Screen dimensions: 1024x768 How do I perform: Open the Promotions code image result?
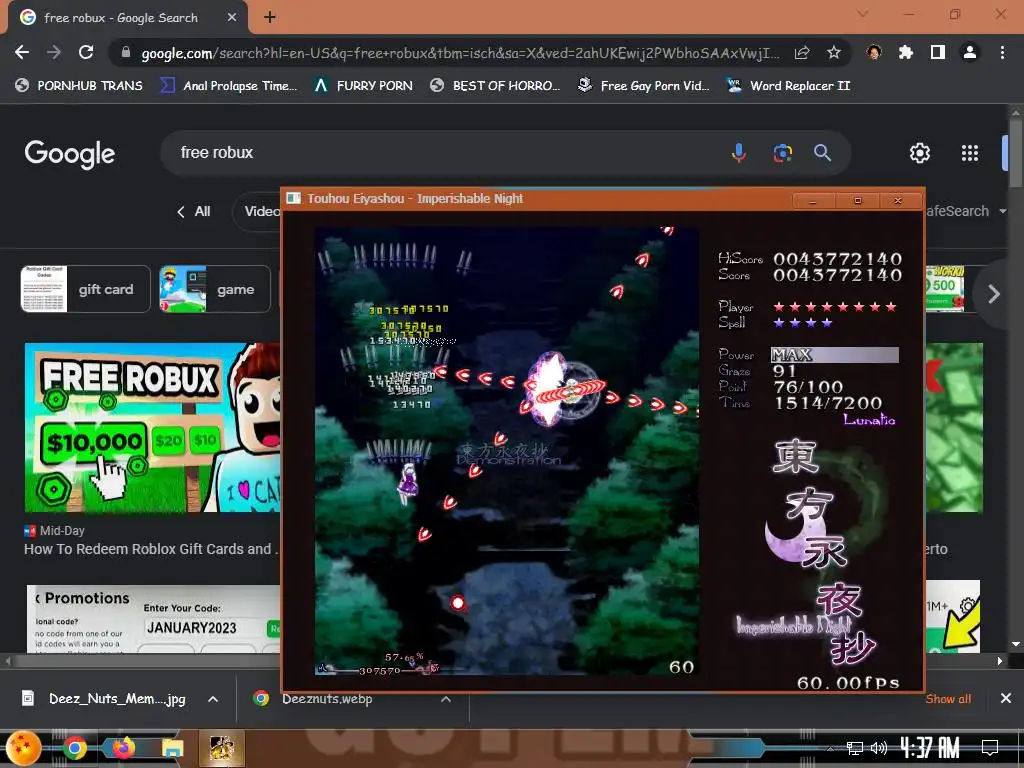click(x=153, y=618)
